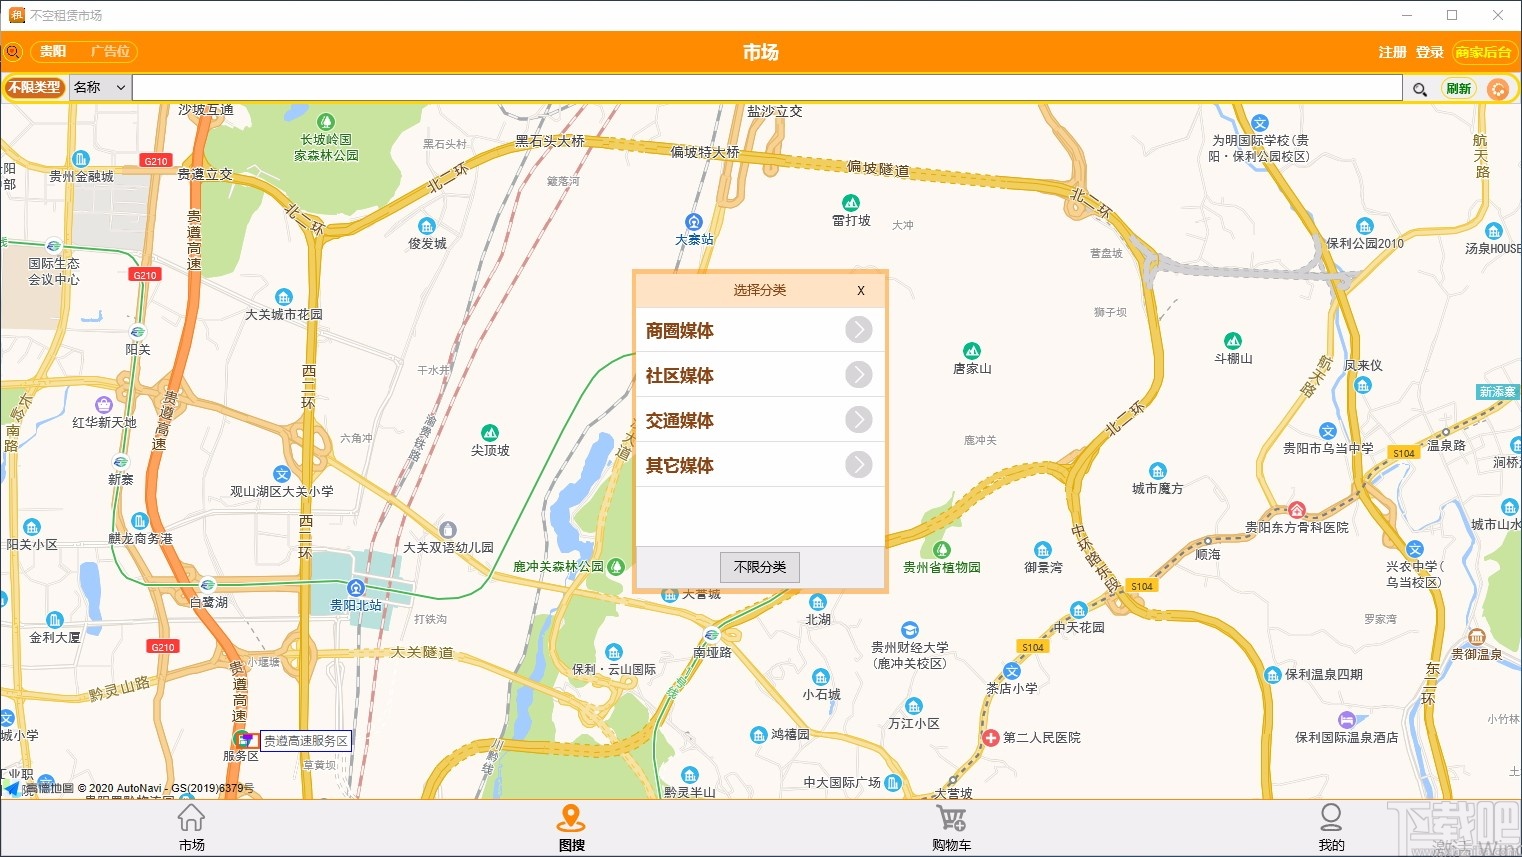Select the 交通媒体 category
This screenshot has height=857, width=1522.
760,420
